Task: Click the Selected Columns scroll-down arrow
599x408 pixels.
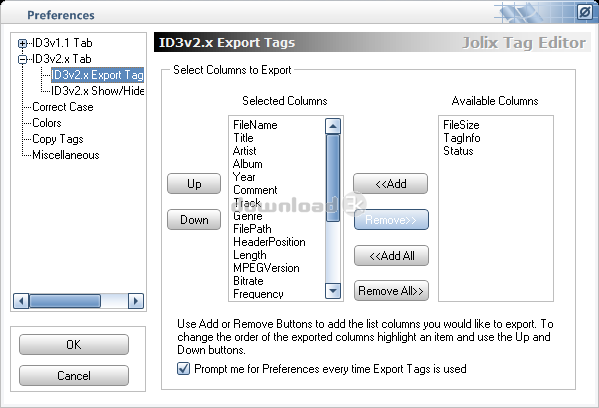Action: [333, 291]
